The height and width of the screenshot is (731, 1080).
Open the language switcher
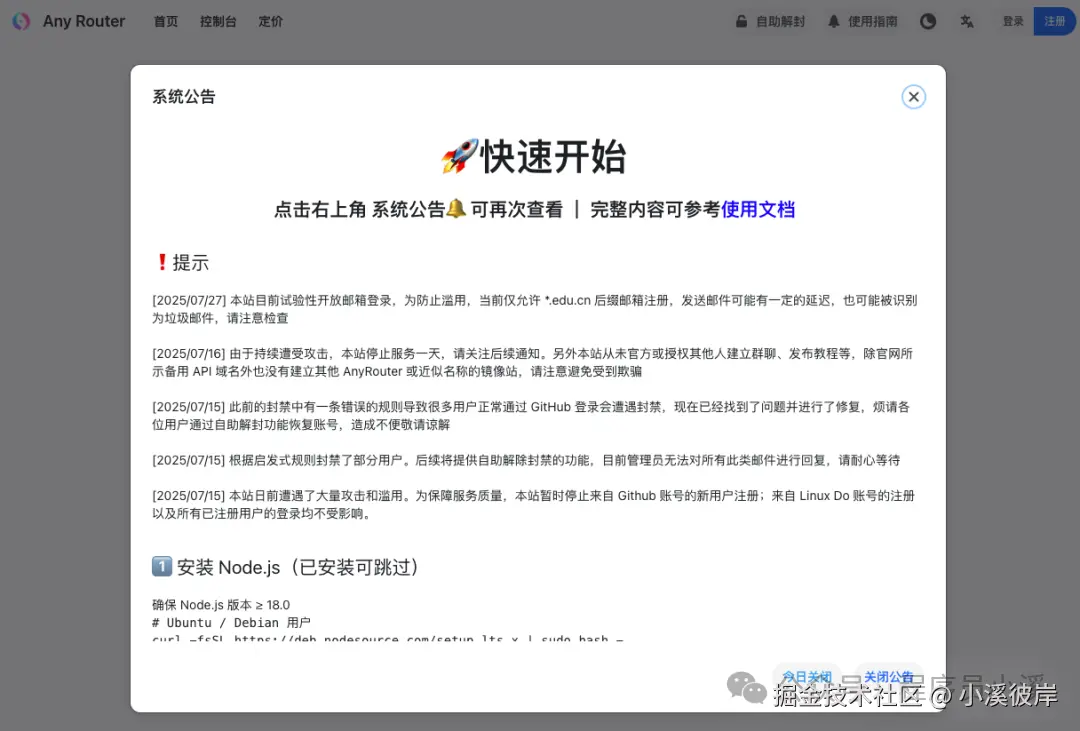point(967,21)
